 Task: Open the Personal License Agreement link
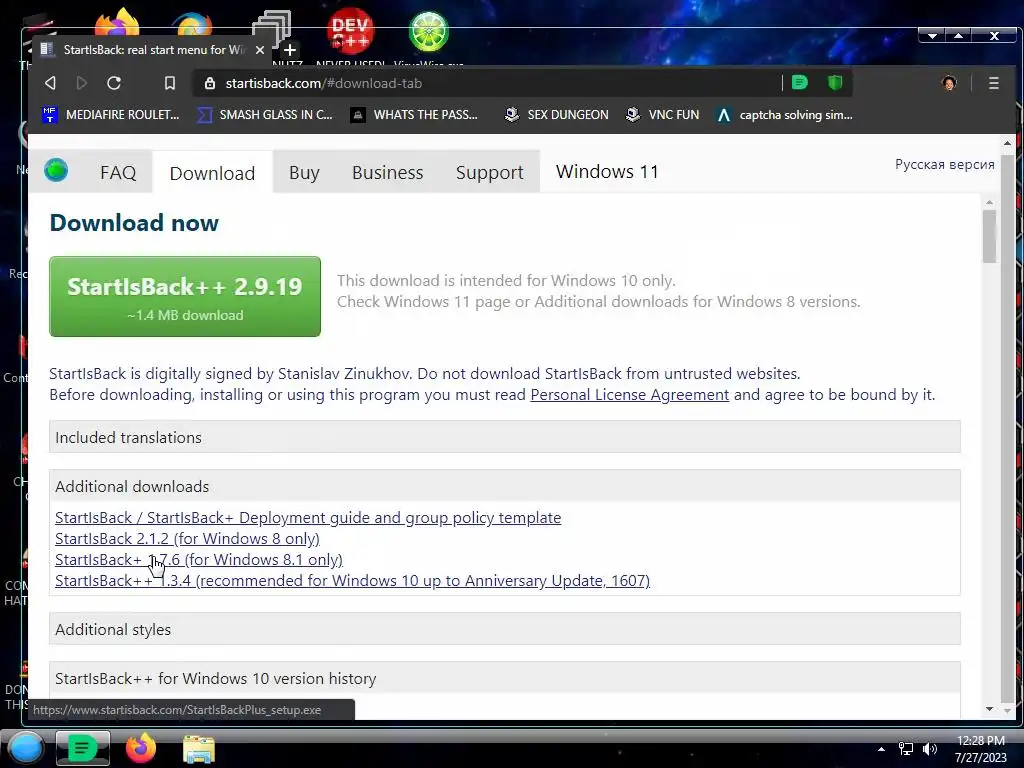(x=630, y=394)
